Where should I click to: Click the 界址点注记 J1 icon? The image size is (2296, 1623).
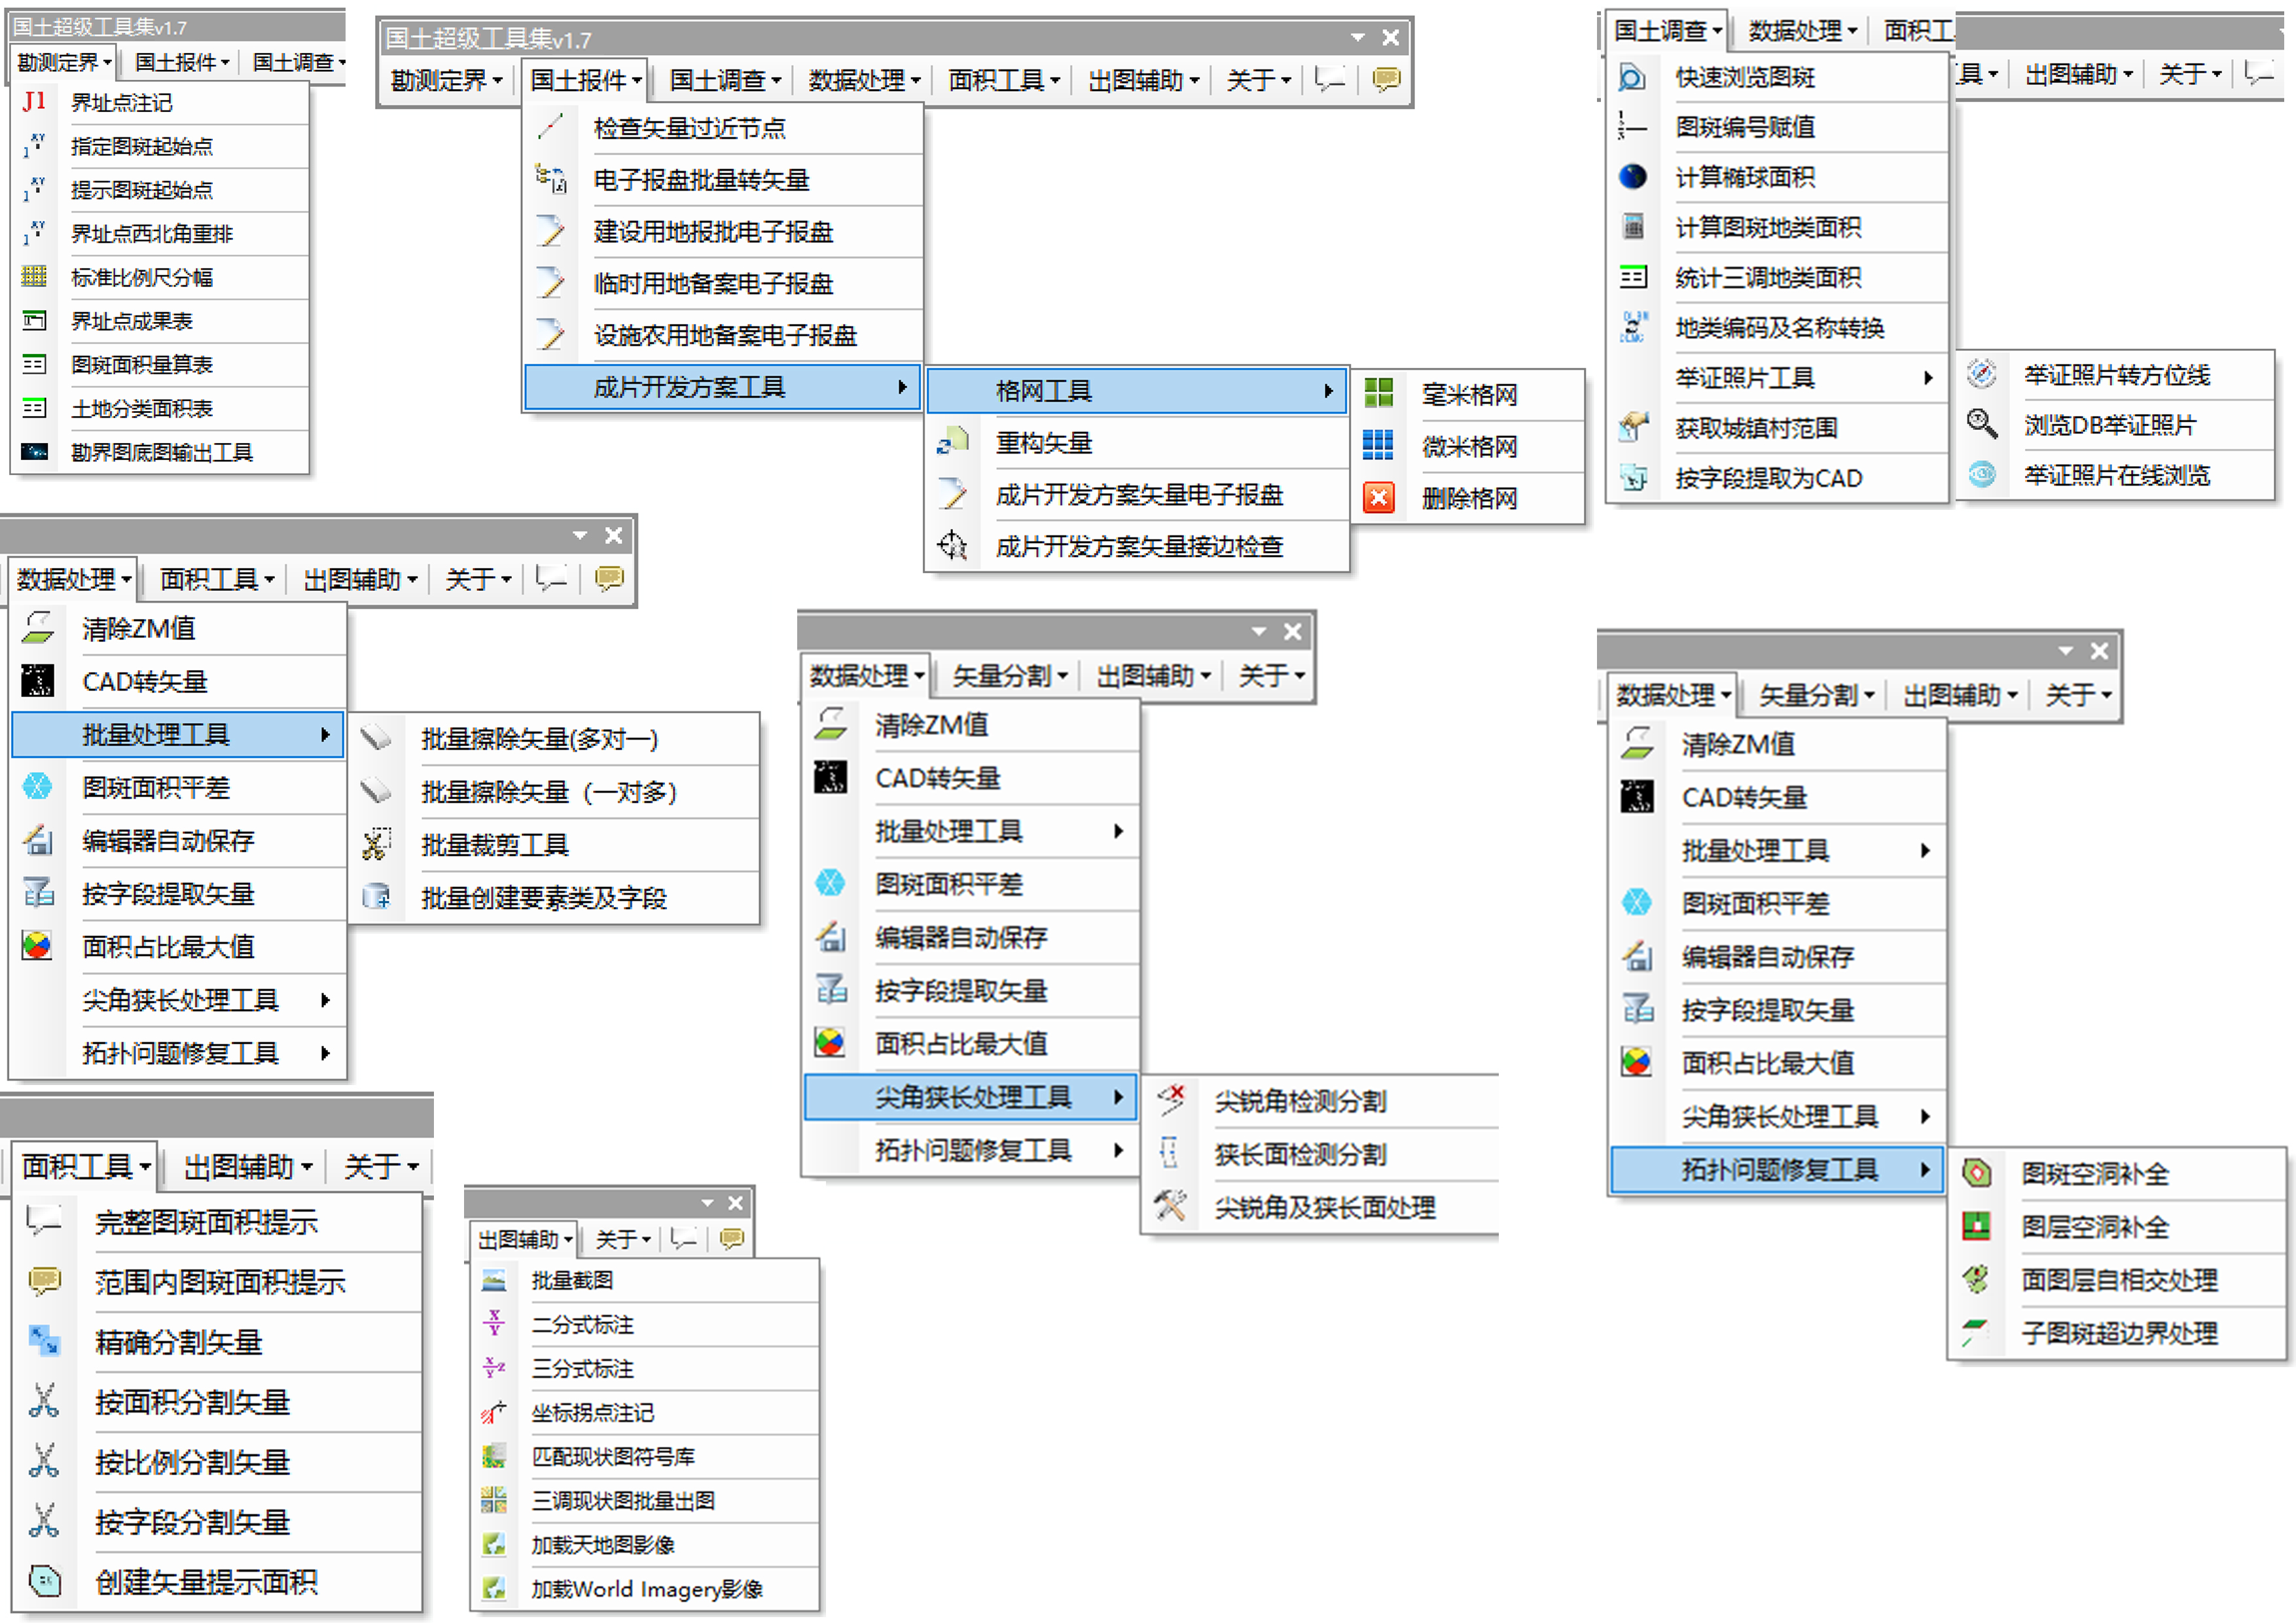(34, 102)
